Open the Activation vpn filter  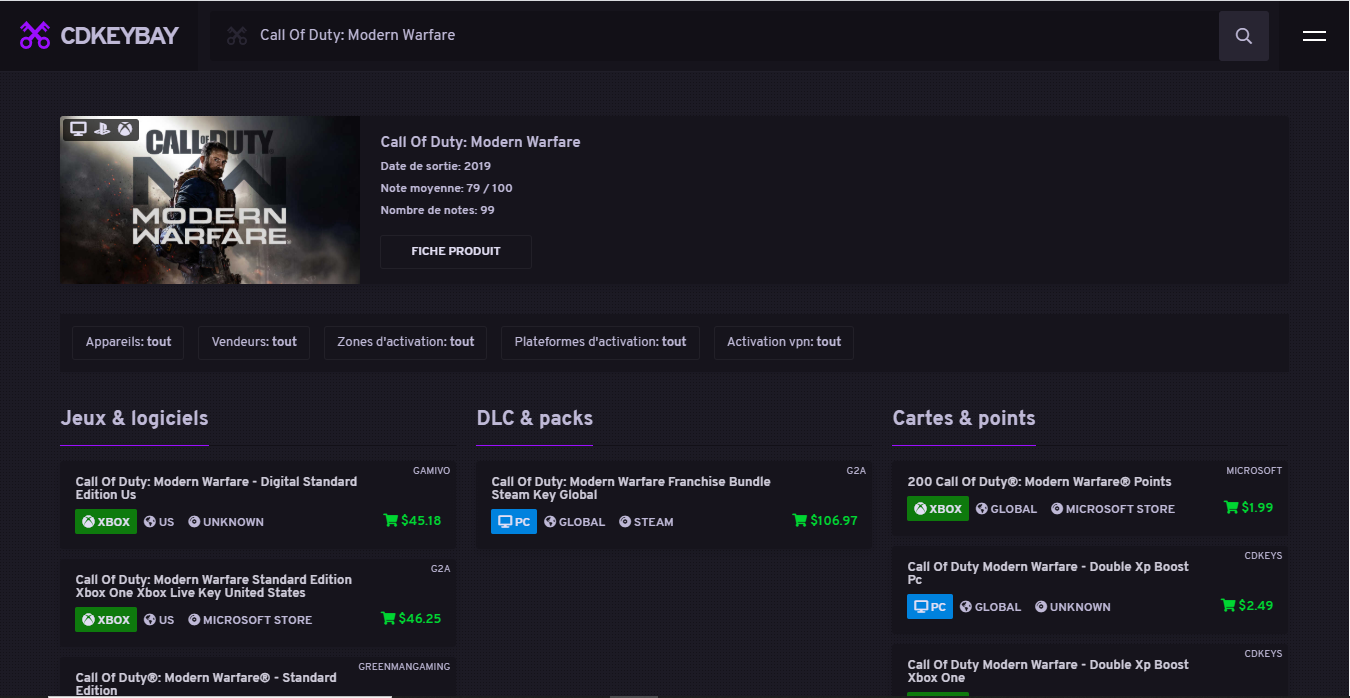click(x=784, y=342)
